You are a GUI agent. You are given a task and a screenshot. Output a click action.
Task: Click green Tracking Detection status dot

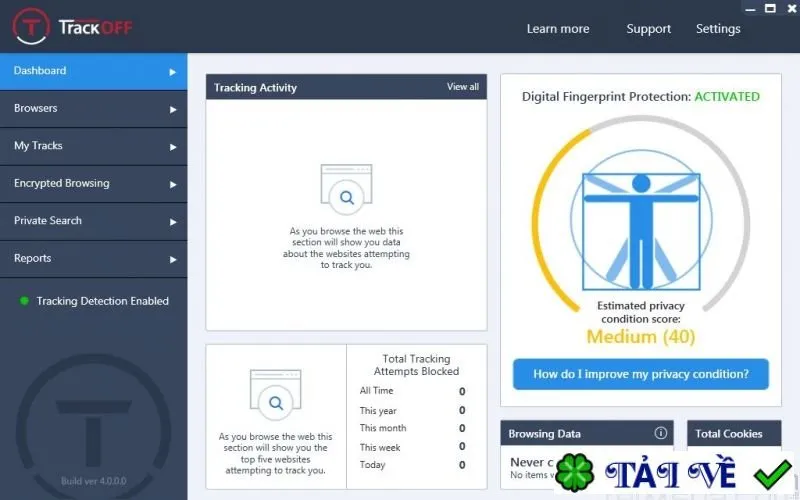[x=24, y=301]
